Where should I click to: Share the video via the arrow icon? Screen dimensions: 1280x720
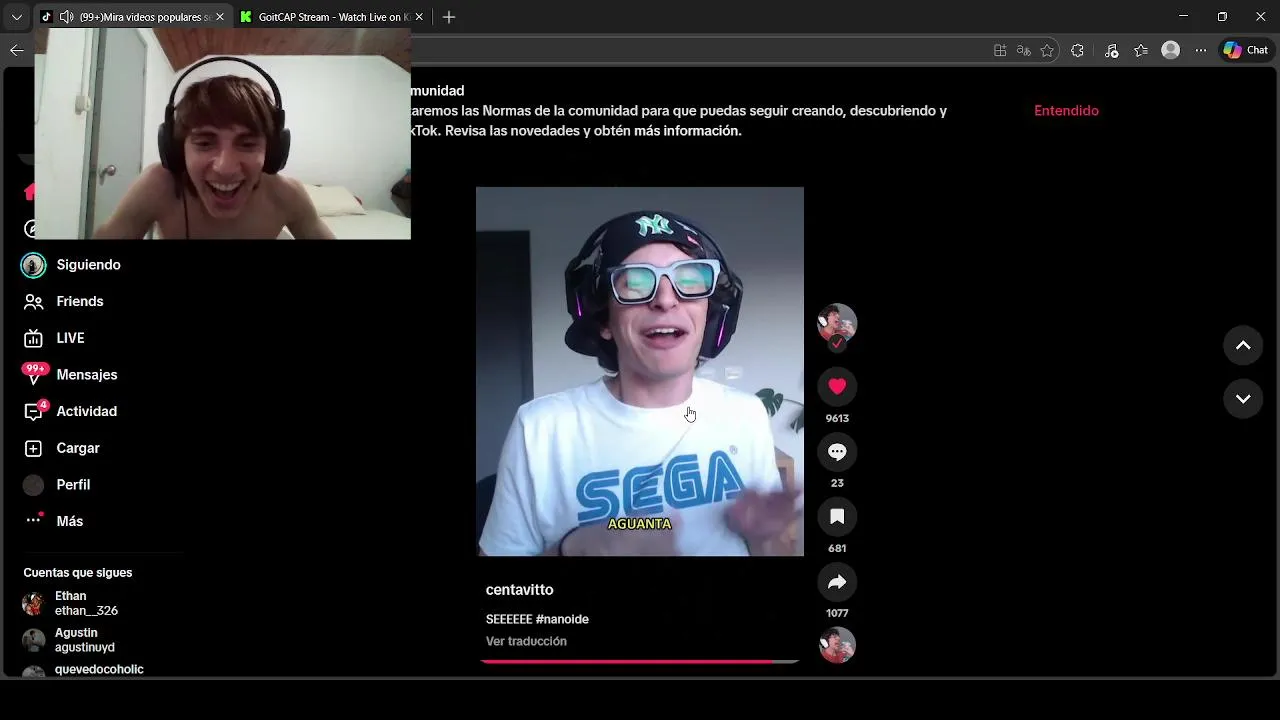837,582
